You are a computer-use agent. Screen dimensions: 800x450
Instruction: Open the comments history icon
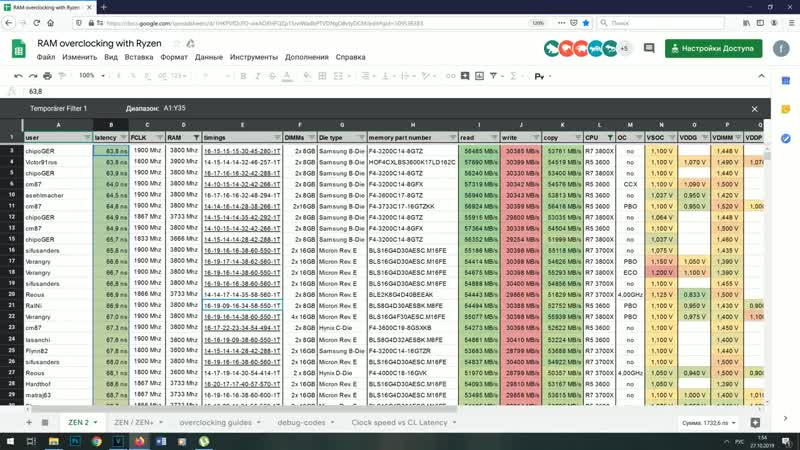(x=649, y=48)
